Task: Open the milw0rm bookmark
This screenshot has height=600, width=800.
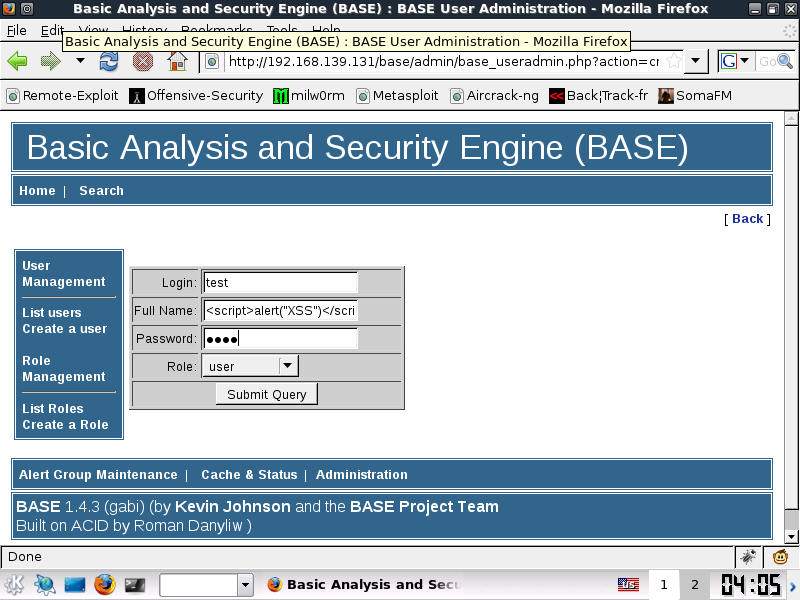Action: coord(309,95)
